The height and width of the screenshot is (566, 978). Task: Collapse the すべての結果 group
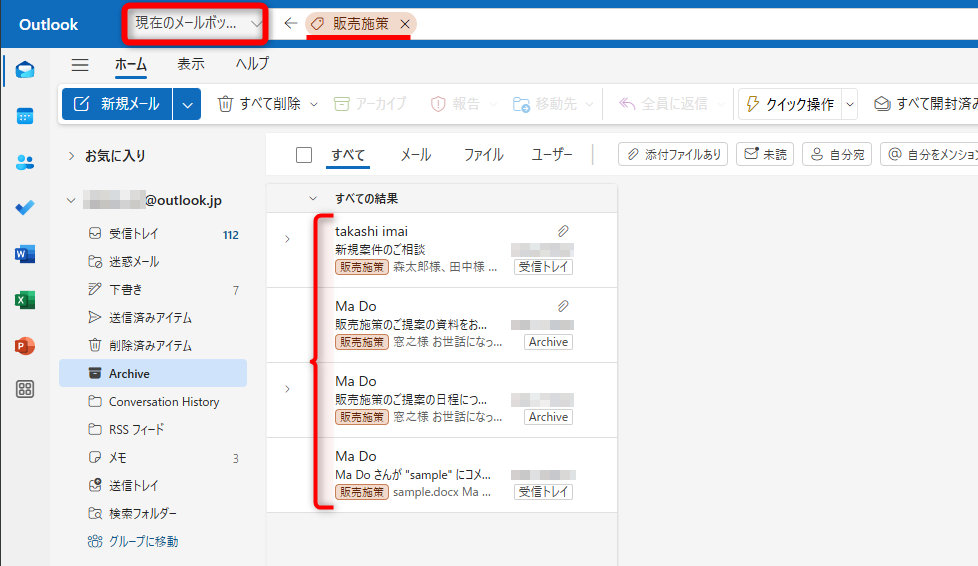point(313,198)
